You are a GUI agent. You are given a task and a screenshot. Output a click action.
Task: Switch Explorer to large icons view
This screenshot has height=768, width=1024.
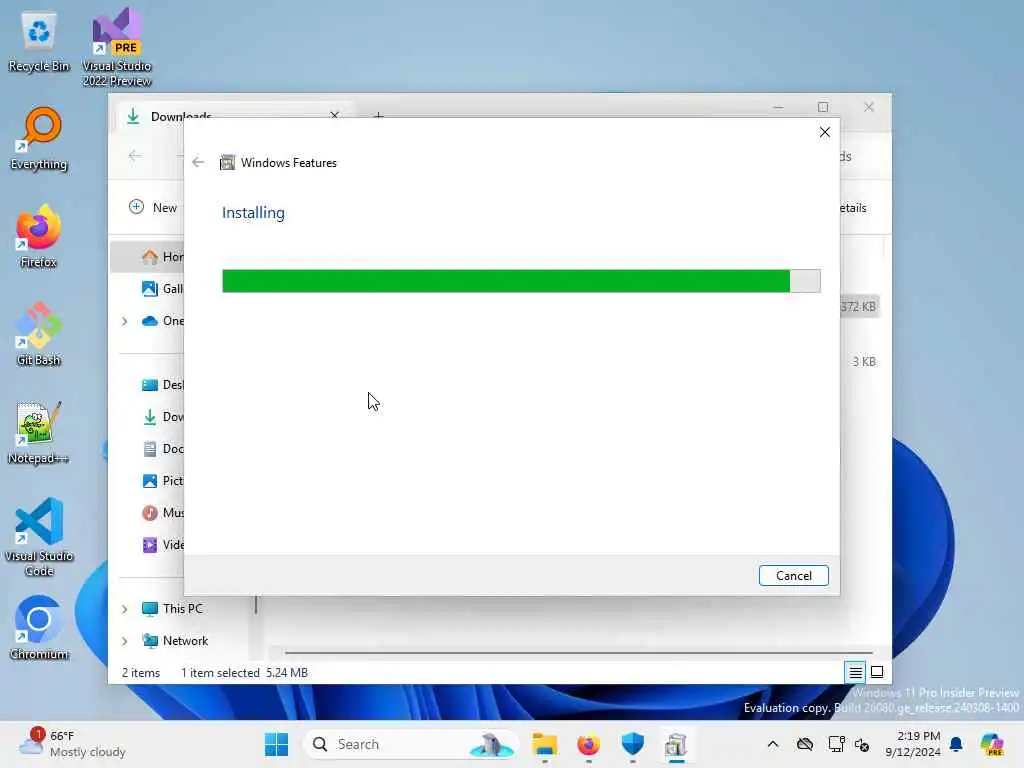click(x=877, y=672)
